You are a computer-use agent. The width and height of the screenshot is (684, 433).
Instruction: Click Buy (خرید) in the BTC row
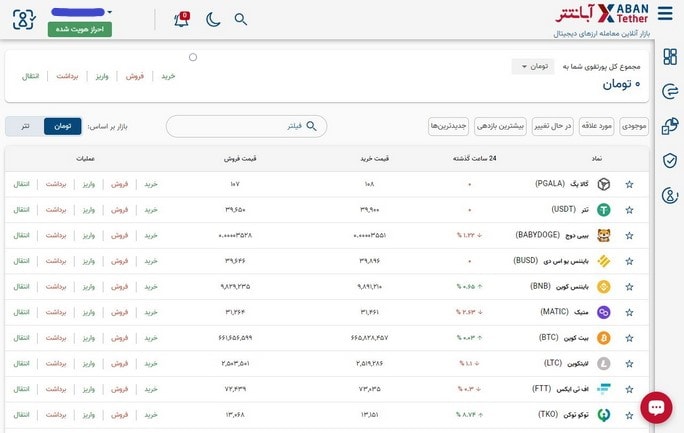coord(151,338)
